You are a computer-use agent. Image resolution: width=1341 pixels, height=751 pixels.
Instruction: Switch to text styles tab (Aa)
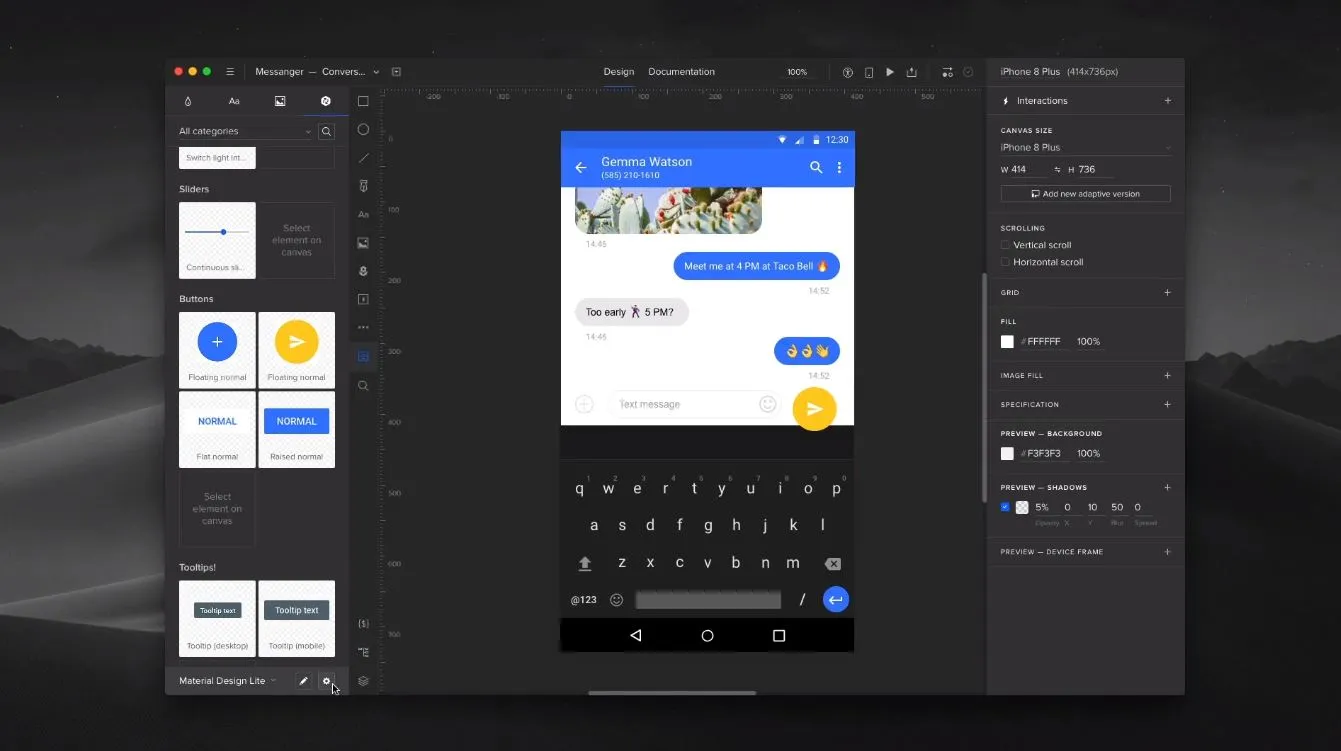pyautogui.click(x=234, y=101)
